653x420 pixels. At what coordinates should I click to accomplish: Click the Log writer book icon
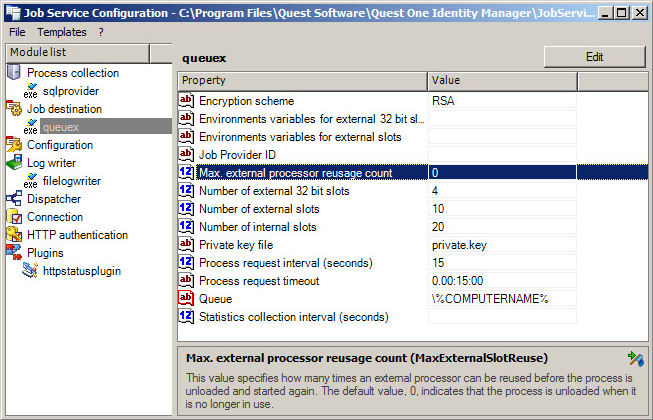coord(14,162)
